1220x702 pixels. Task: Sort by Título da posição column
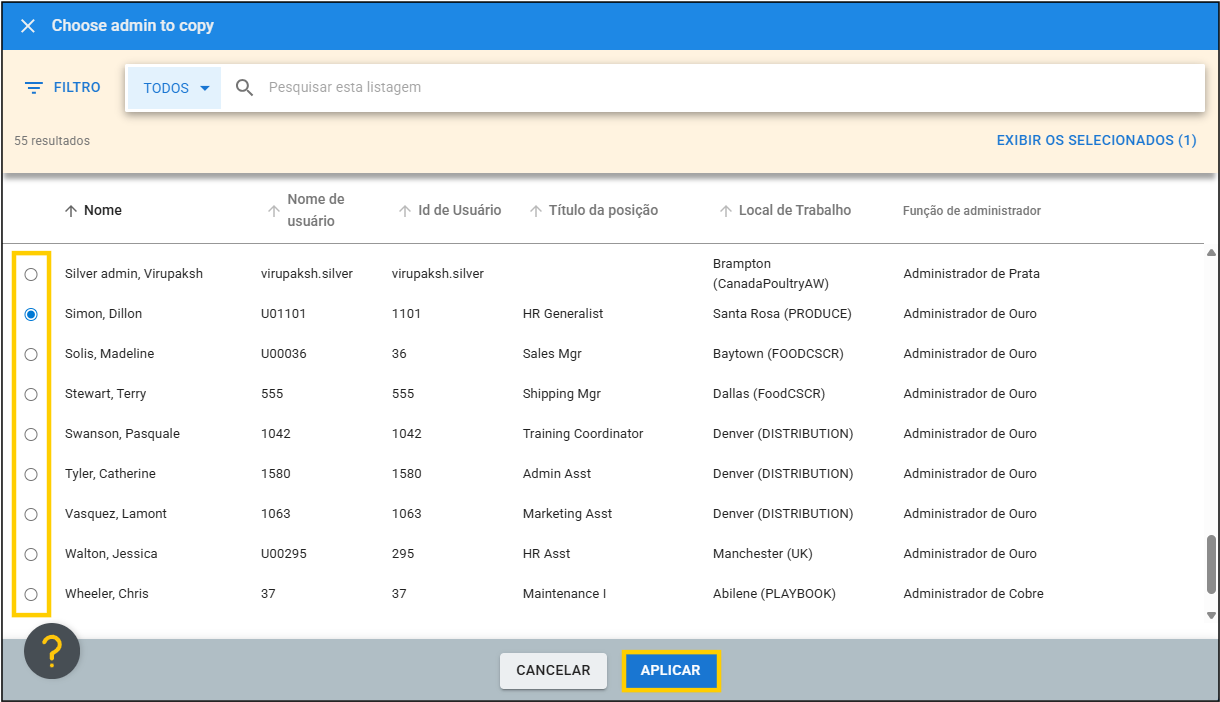click(593, 210)
